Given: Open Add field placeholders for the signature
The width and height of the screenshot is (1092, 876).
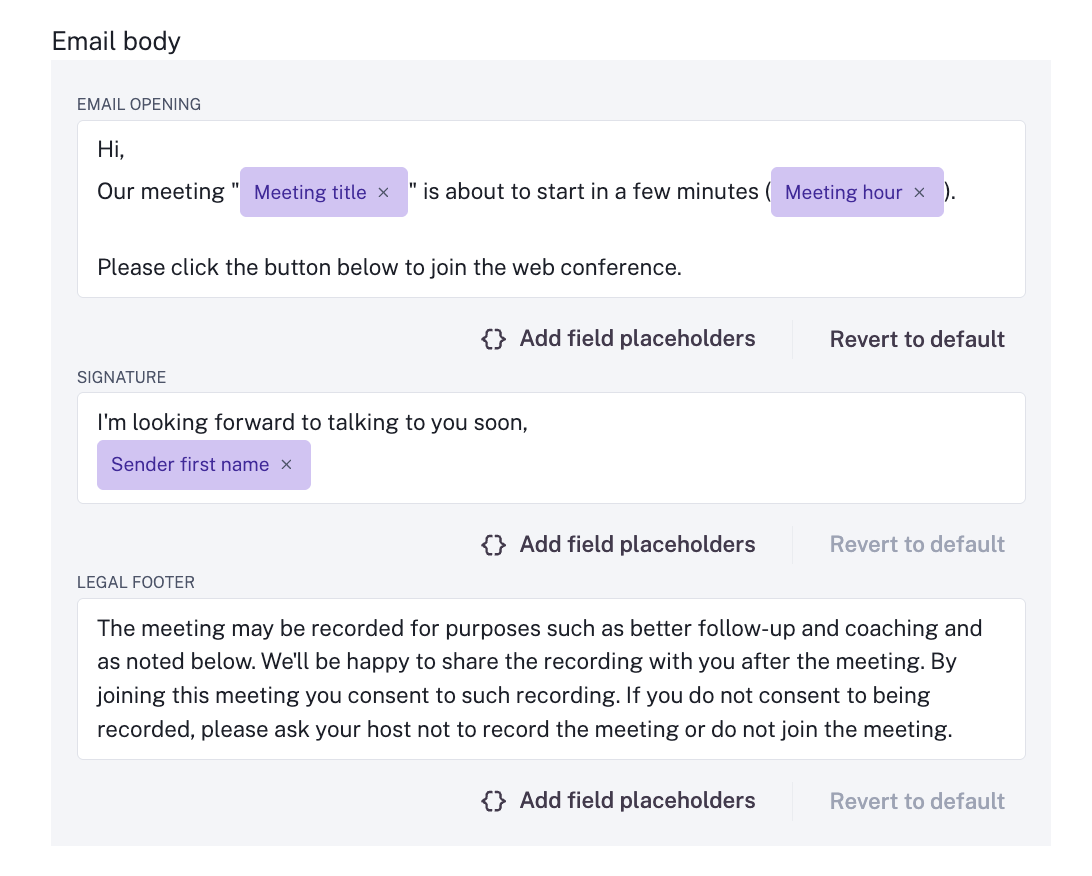Looking at the screenshot, I should 637,544.
